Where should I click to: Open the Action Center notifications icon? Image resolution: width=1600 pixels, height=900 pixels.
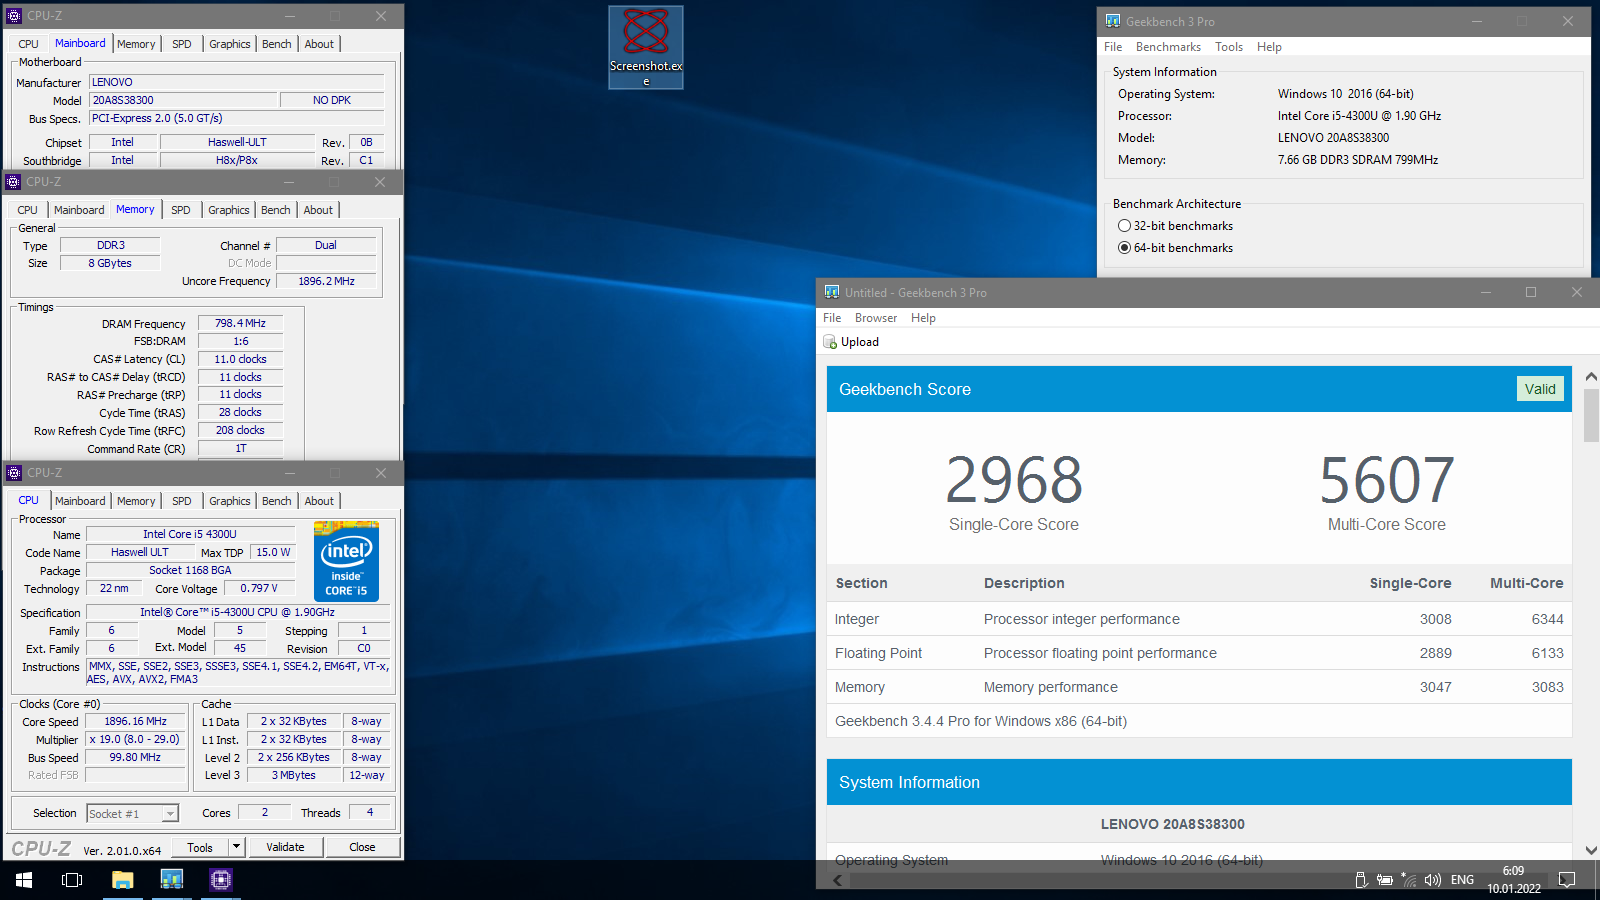pos(1567,880)
